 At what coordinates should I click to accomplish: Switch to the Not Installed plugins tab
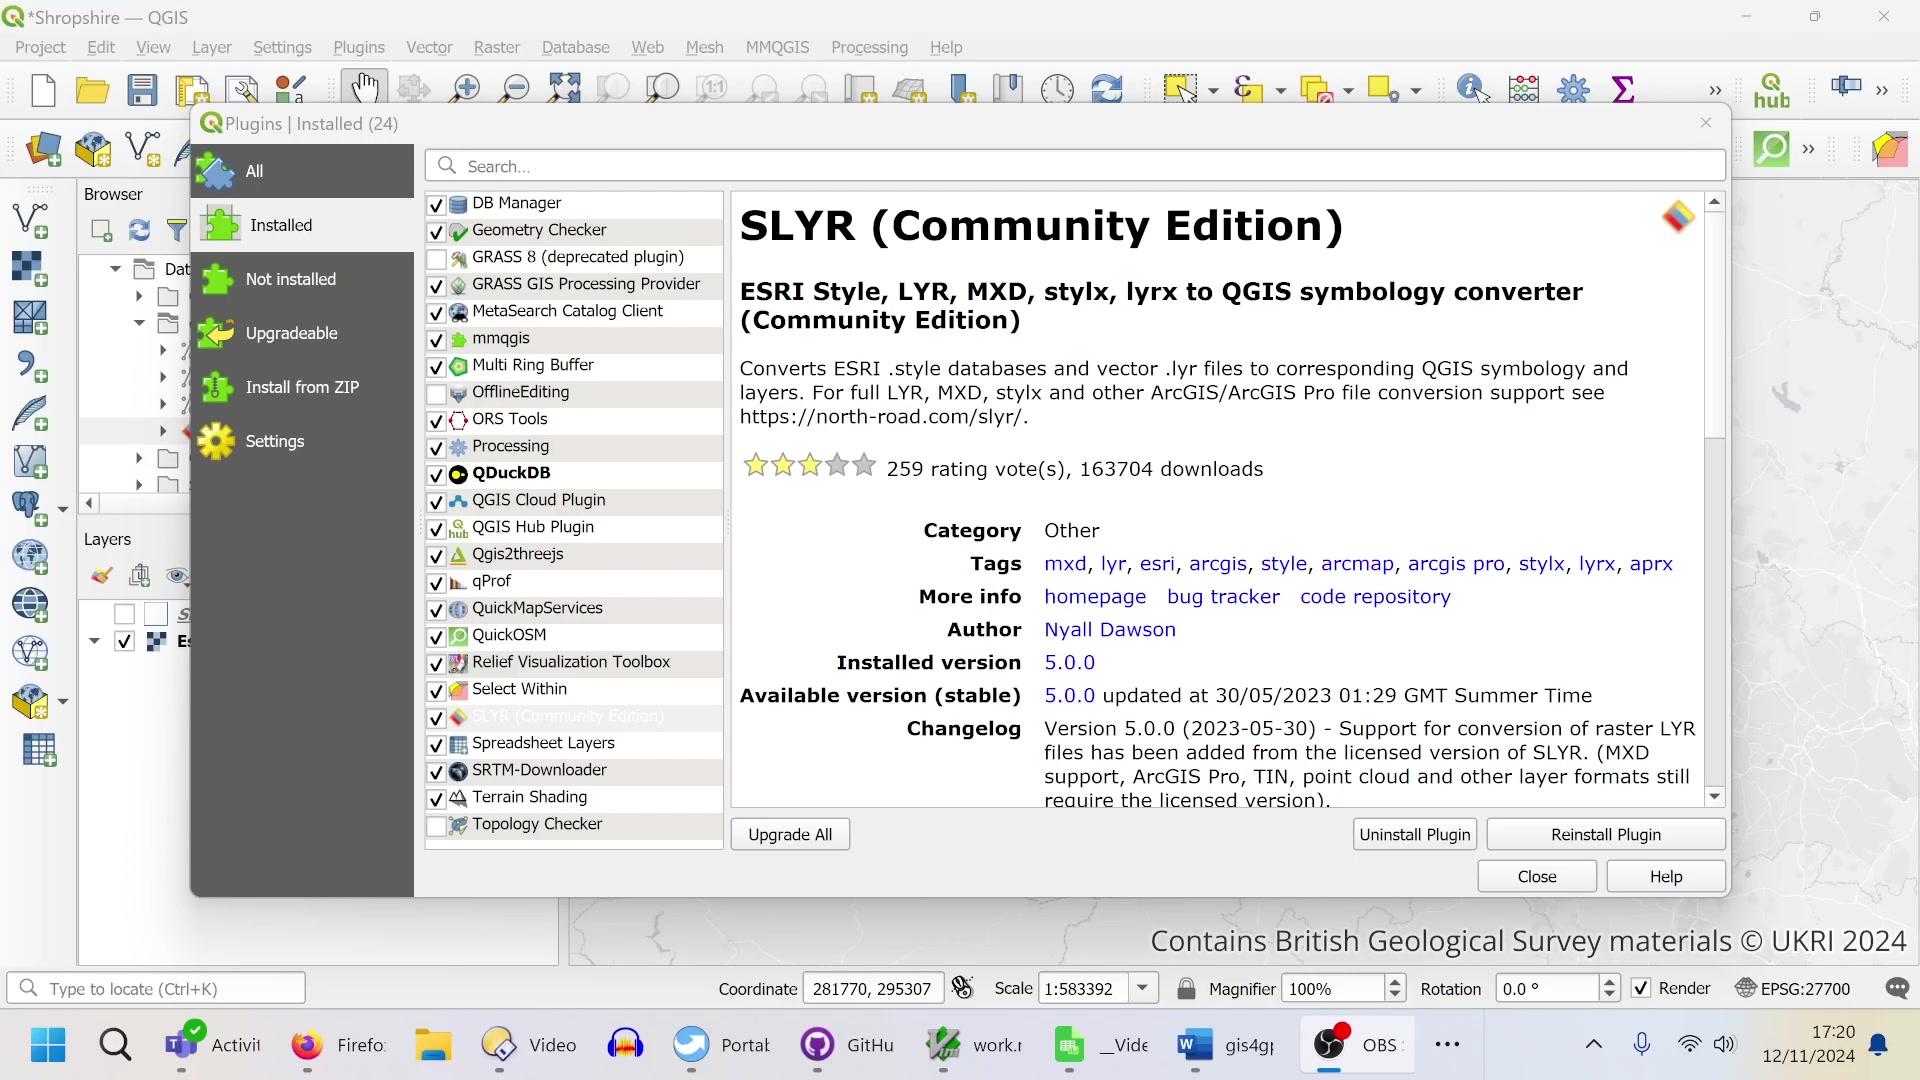coord(290,280)
